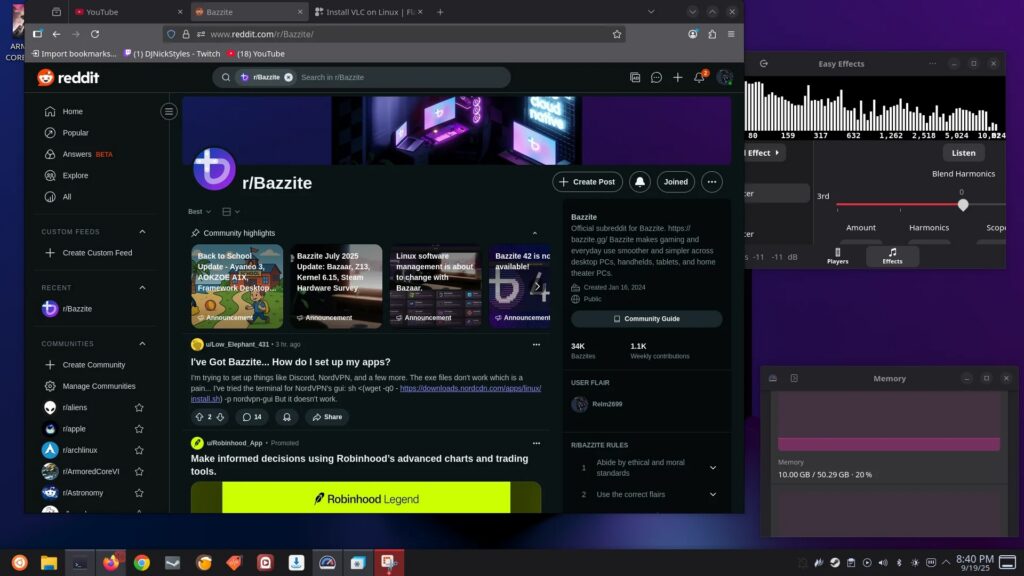Switch to Install VLC on Linux tab
This screenshot has height=576, width=1024.
click(368, 12)
